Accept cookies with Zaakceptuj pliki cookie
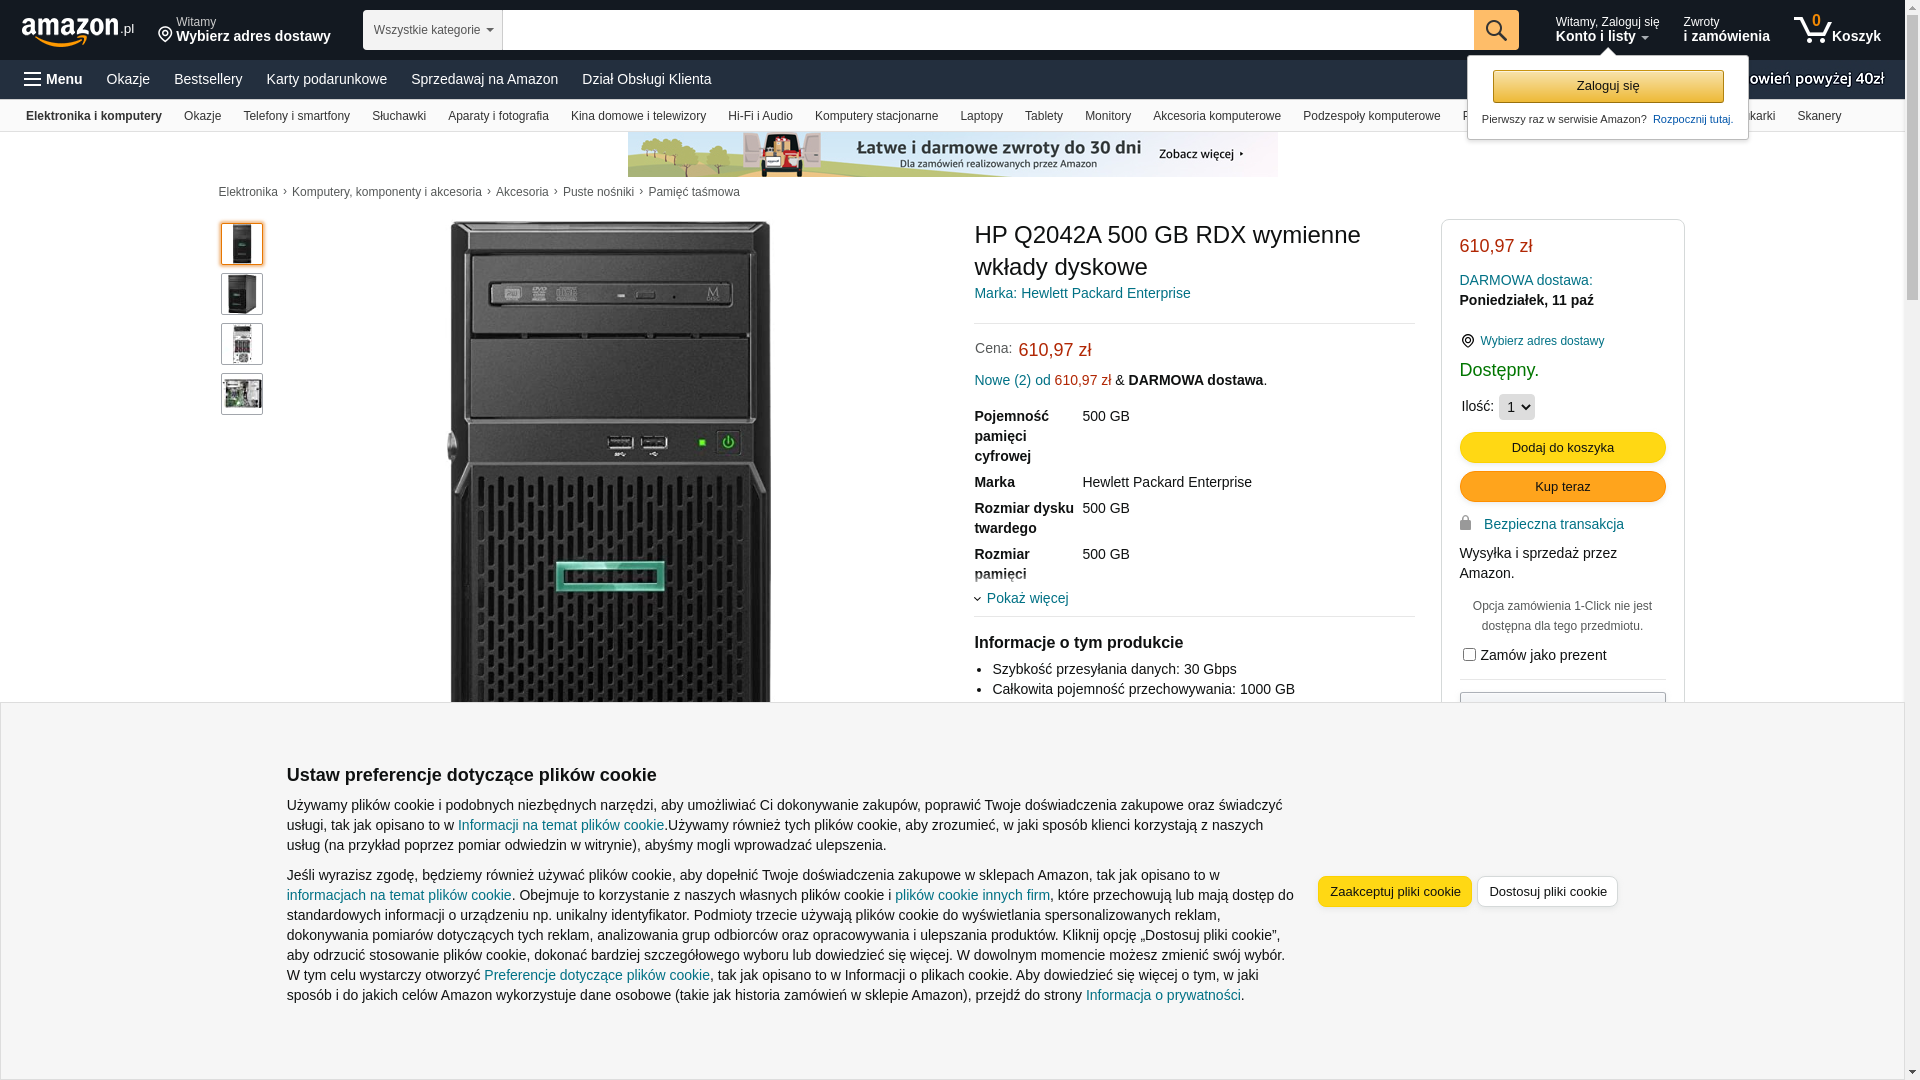 (1394, 891)
